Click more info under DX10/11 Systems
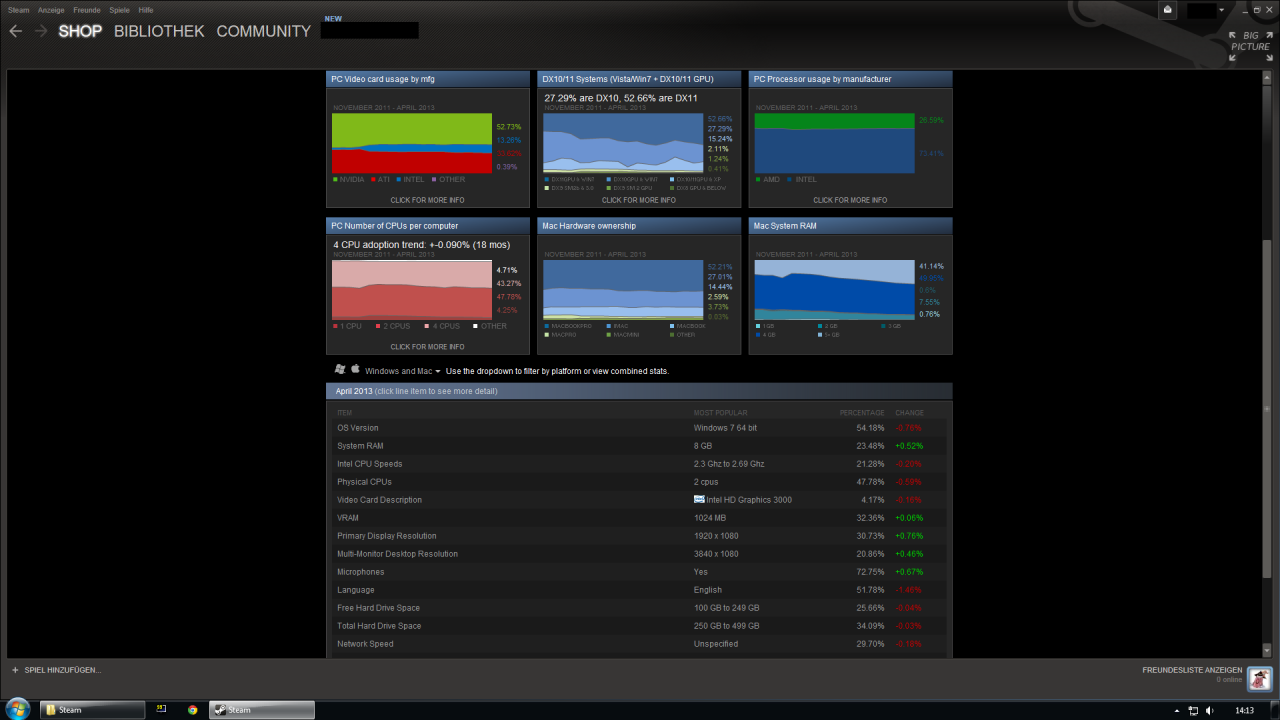 pyautogui.click(x=638, y=200)
